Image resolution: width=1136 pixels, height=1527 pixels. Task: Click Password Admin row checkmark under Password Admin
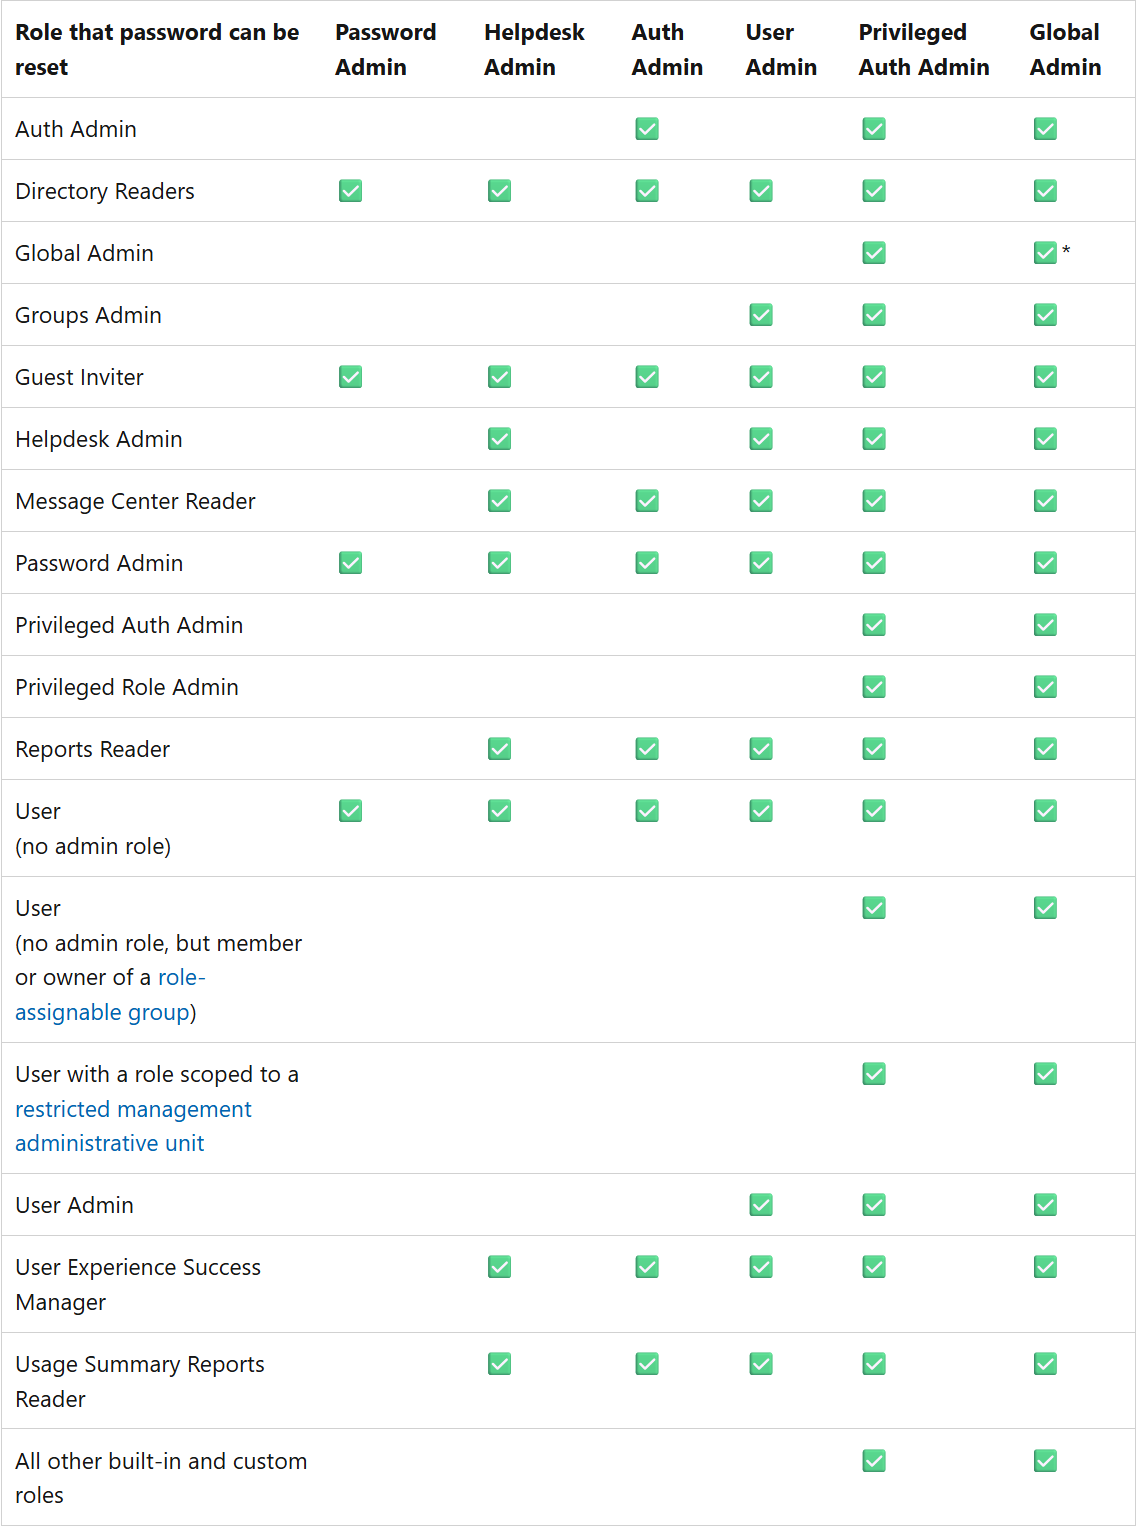(x=350, y=563)
